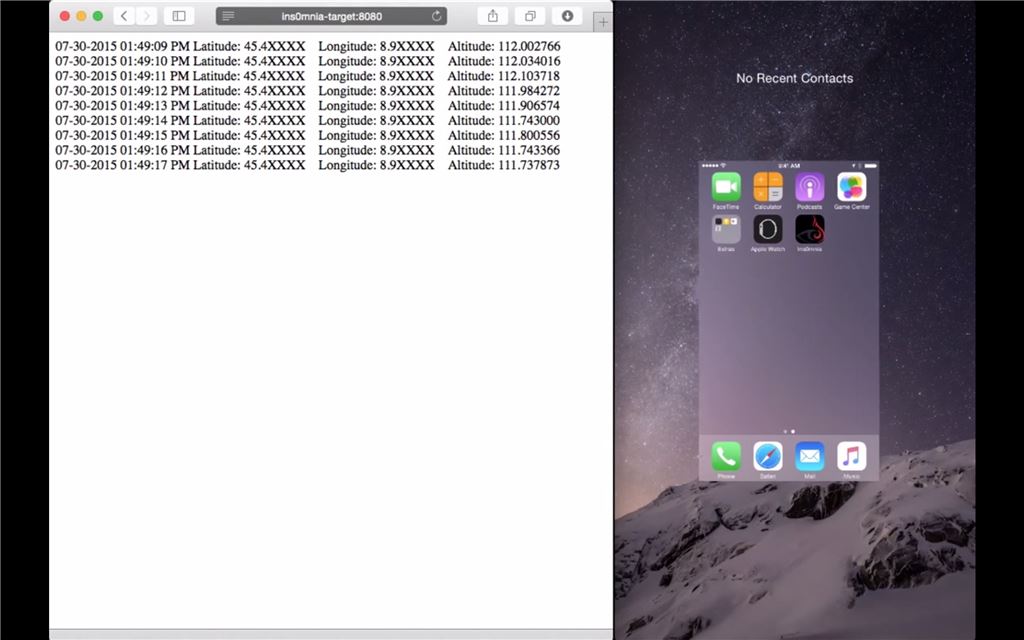Click the Safari back button
The height and width of the screenshot is (640, 1024).
124,16
